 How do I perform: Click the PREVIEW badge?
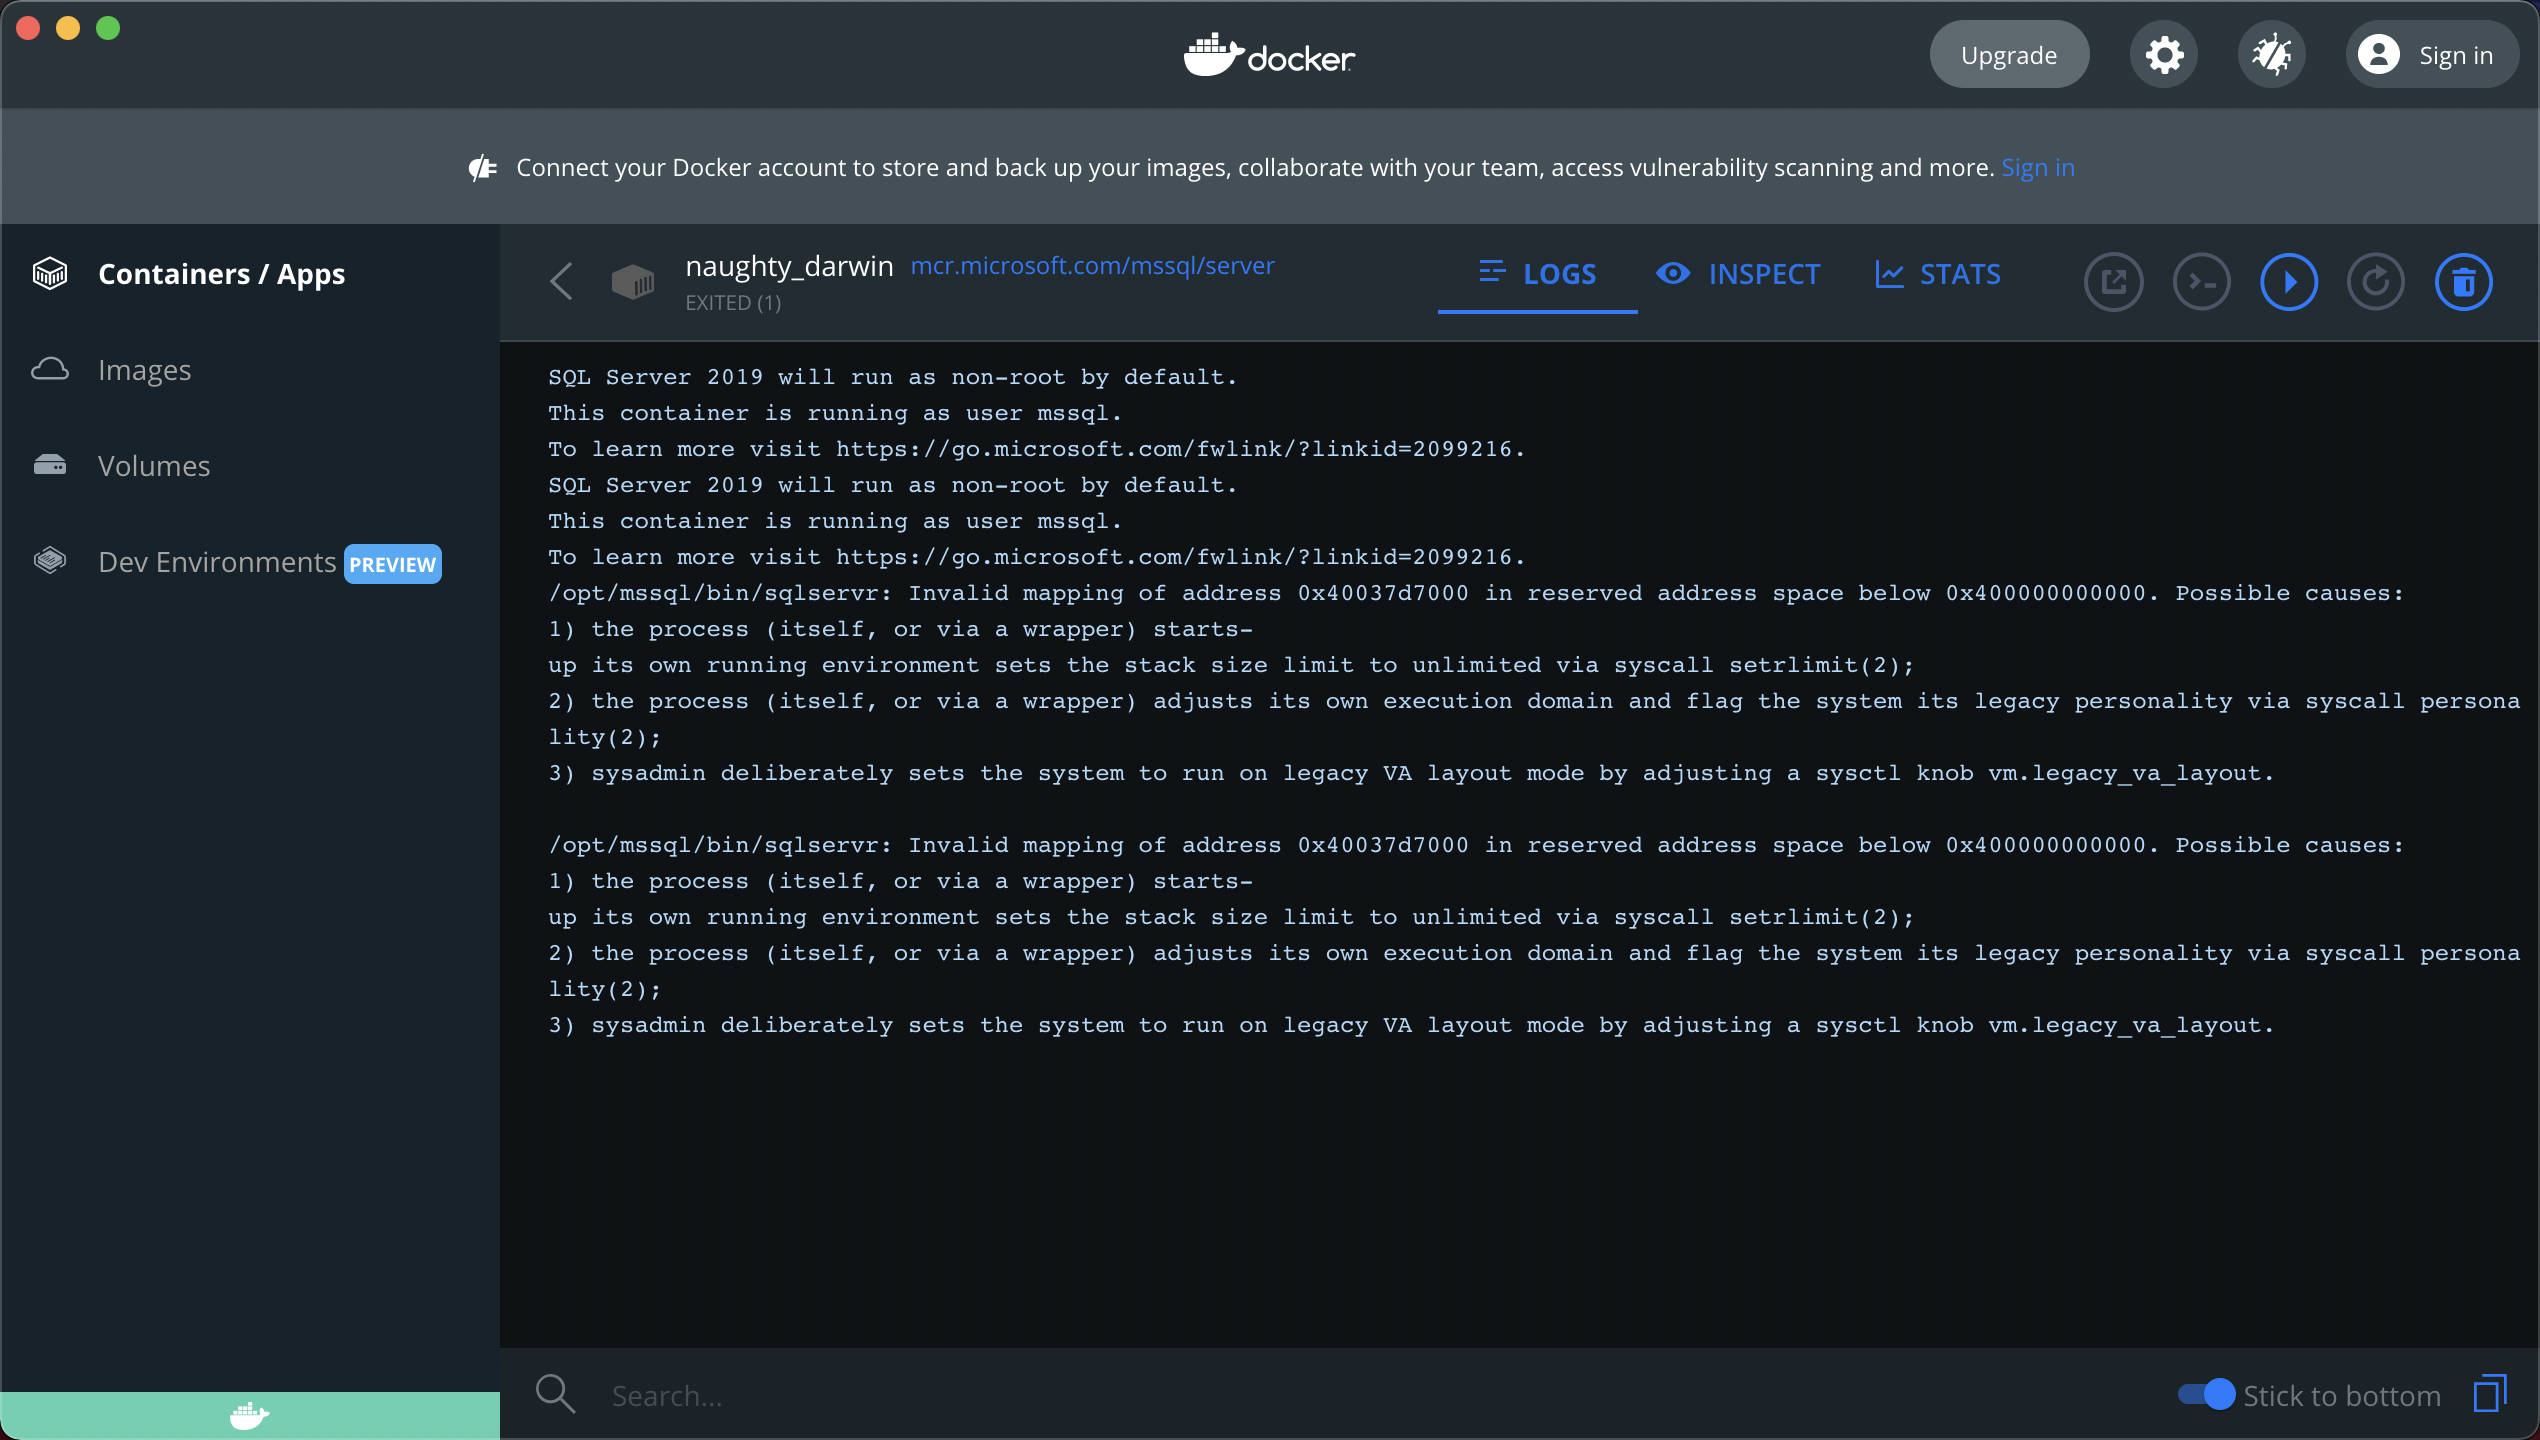393,564
